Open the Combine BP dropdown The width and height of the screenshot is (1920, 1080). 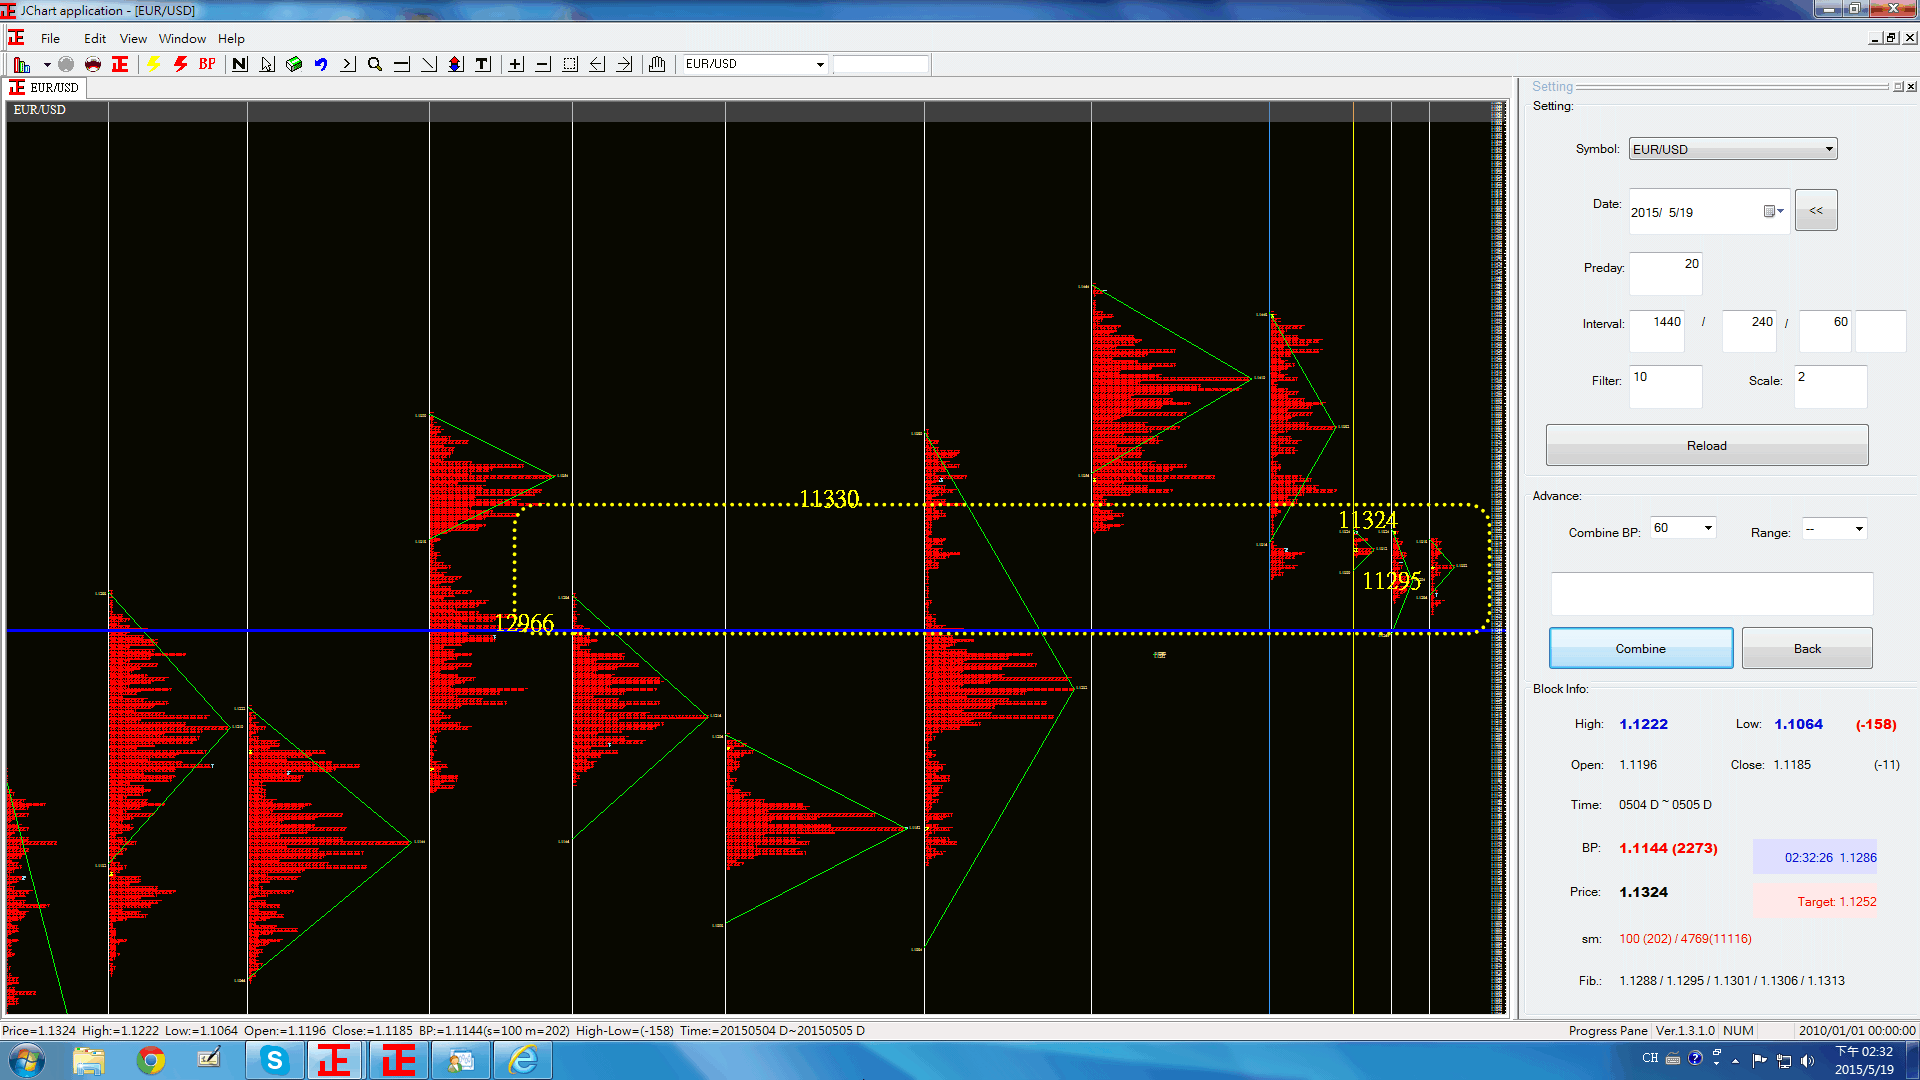pyautogui.click(x=1708, y=528)
